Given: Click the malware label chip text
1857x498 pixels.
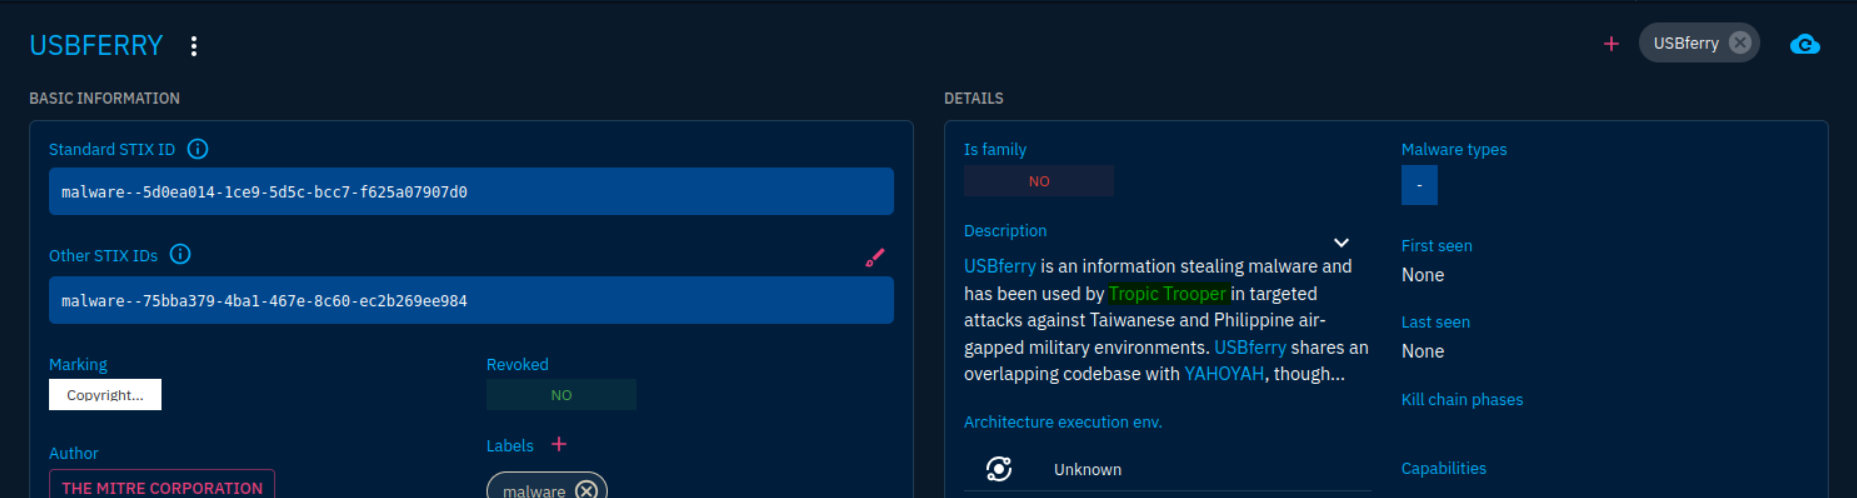Looking at the screenshot, I should click(534, 490).
